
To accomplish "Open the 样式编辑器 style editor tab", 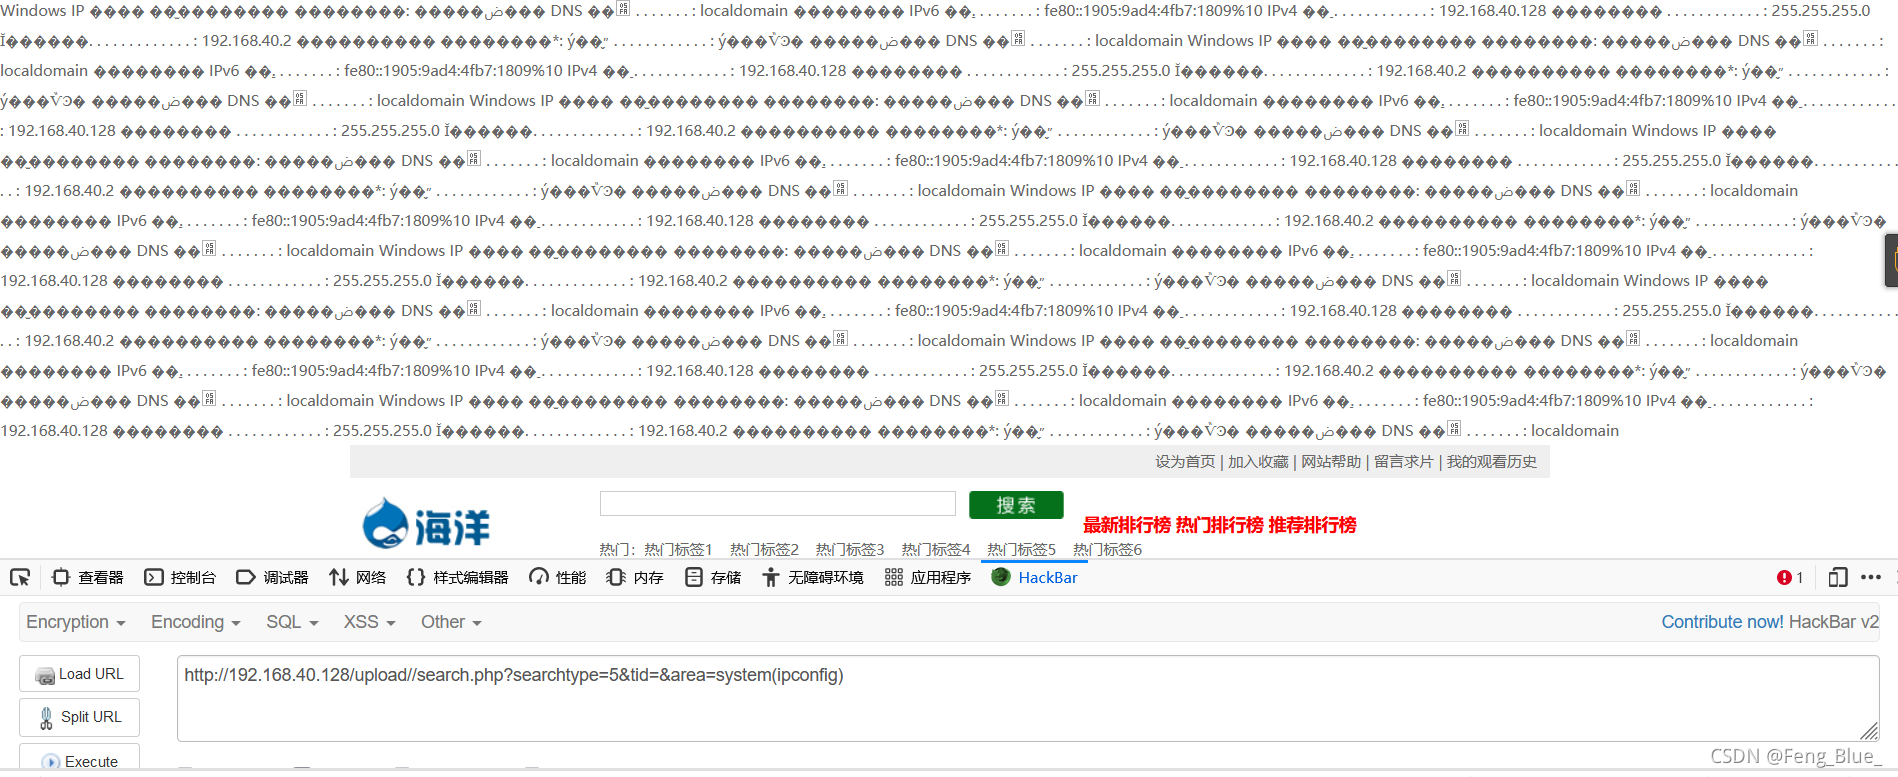I will [458, 577].
